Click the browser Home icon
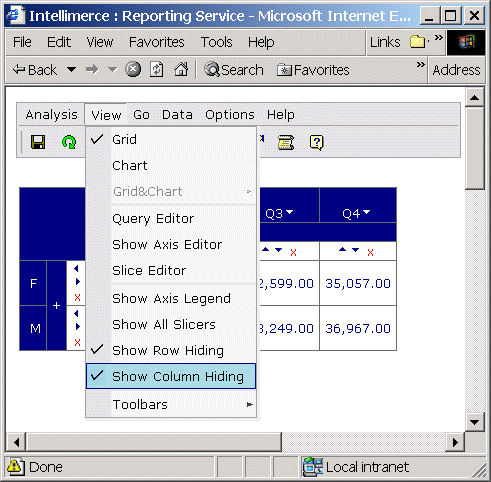Image resolution: width=491 pixels, height=482 pixels. (x=181, y=70)
